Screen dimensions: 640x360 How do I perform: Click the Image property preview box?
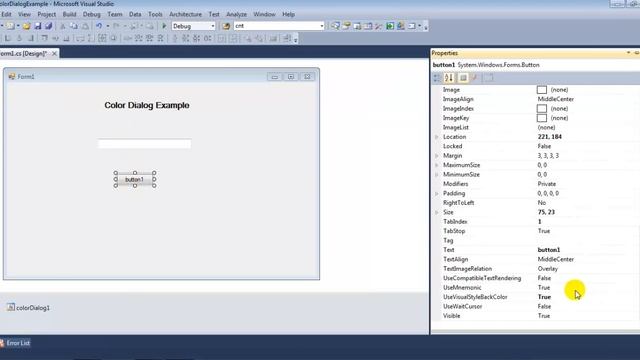[x=542, y=90]
